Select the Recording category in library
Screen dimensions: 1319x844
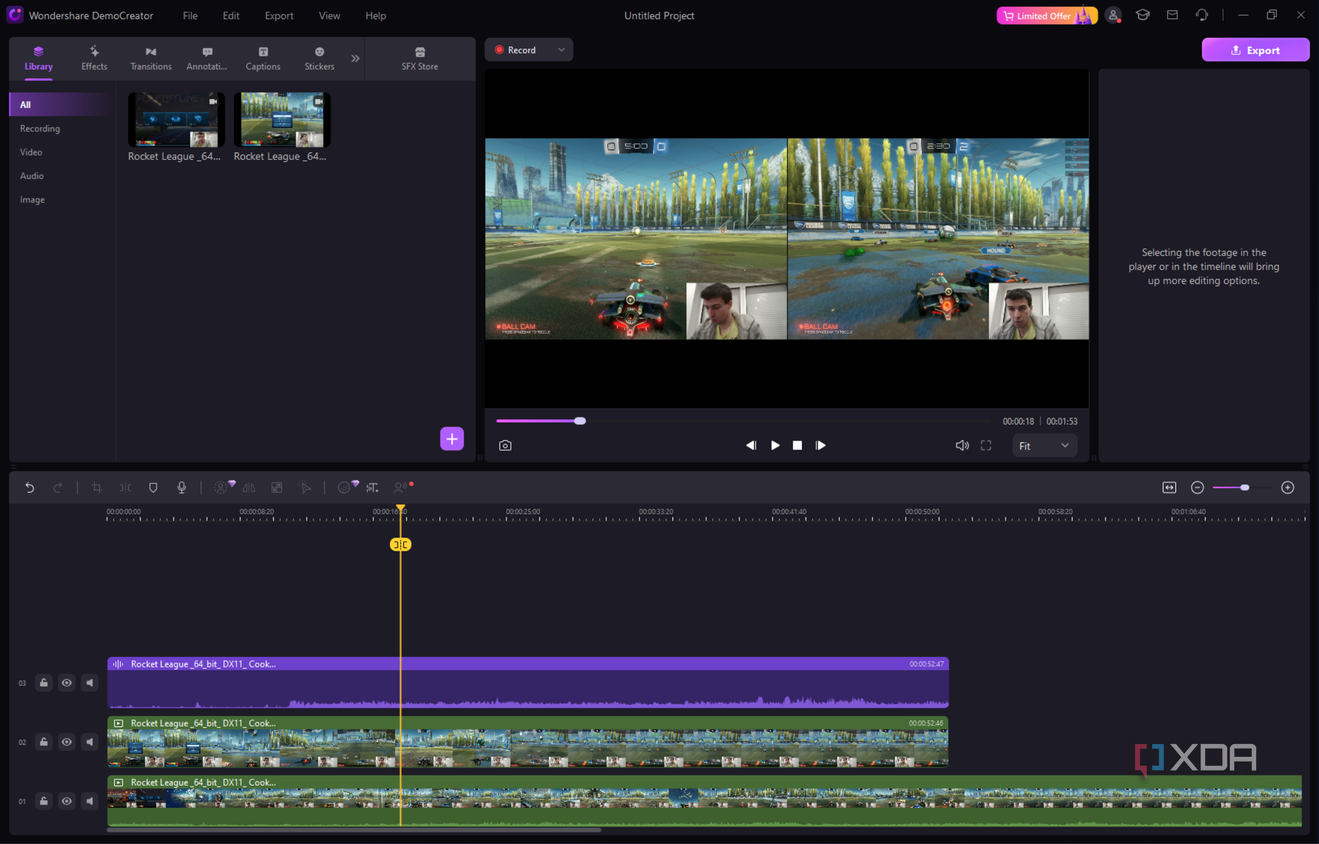[40, 128]
